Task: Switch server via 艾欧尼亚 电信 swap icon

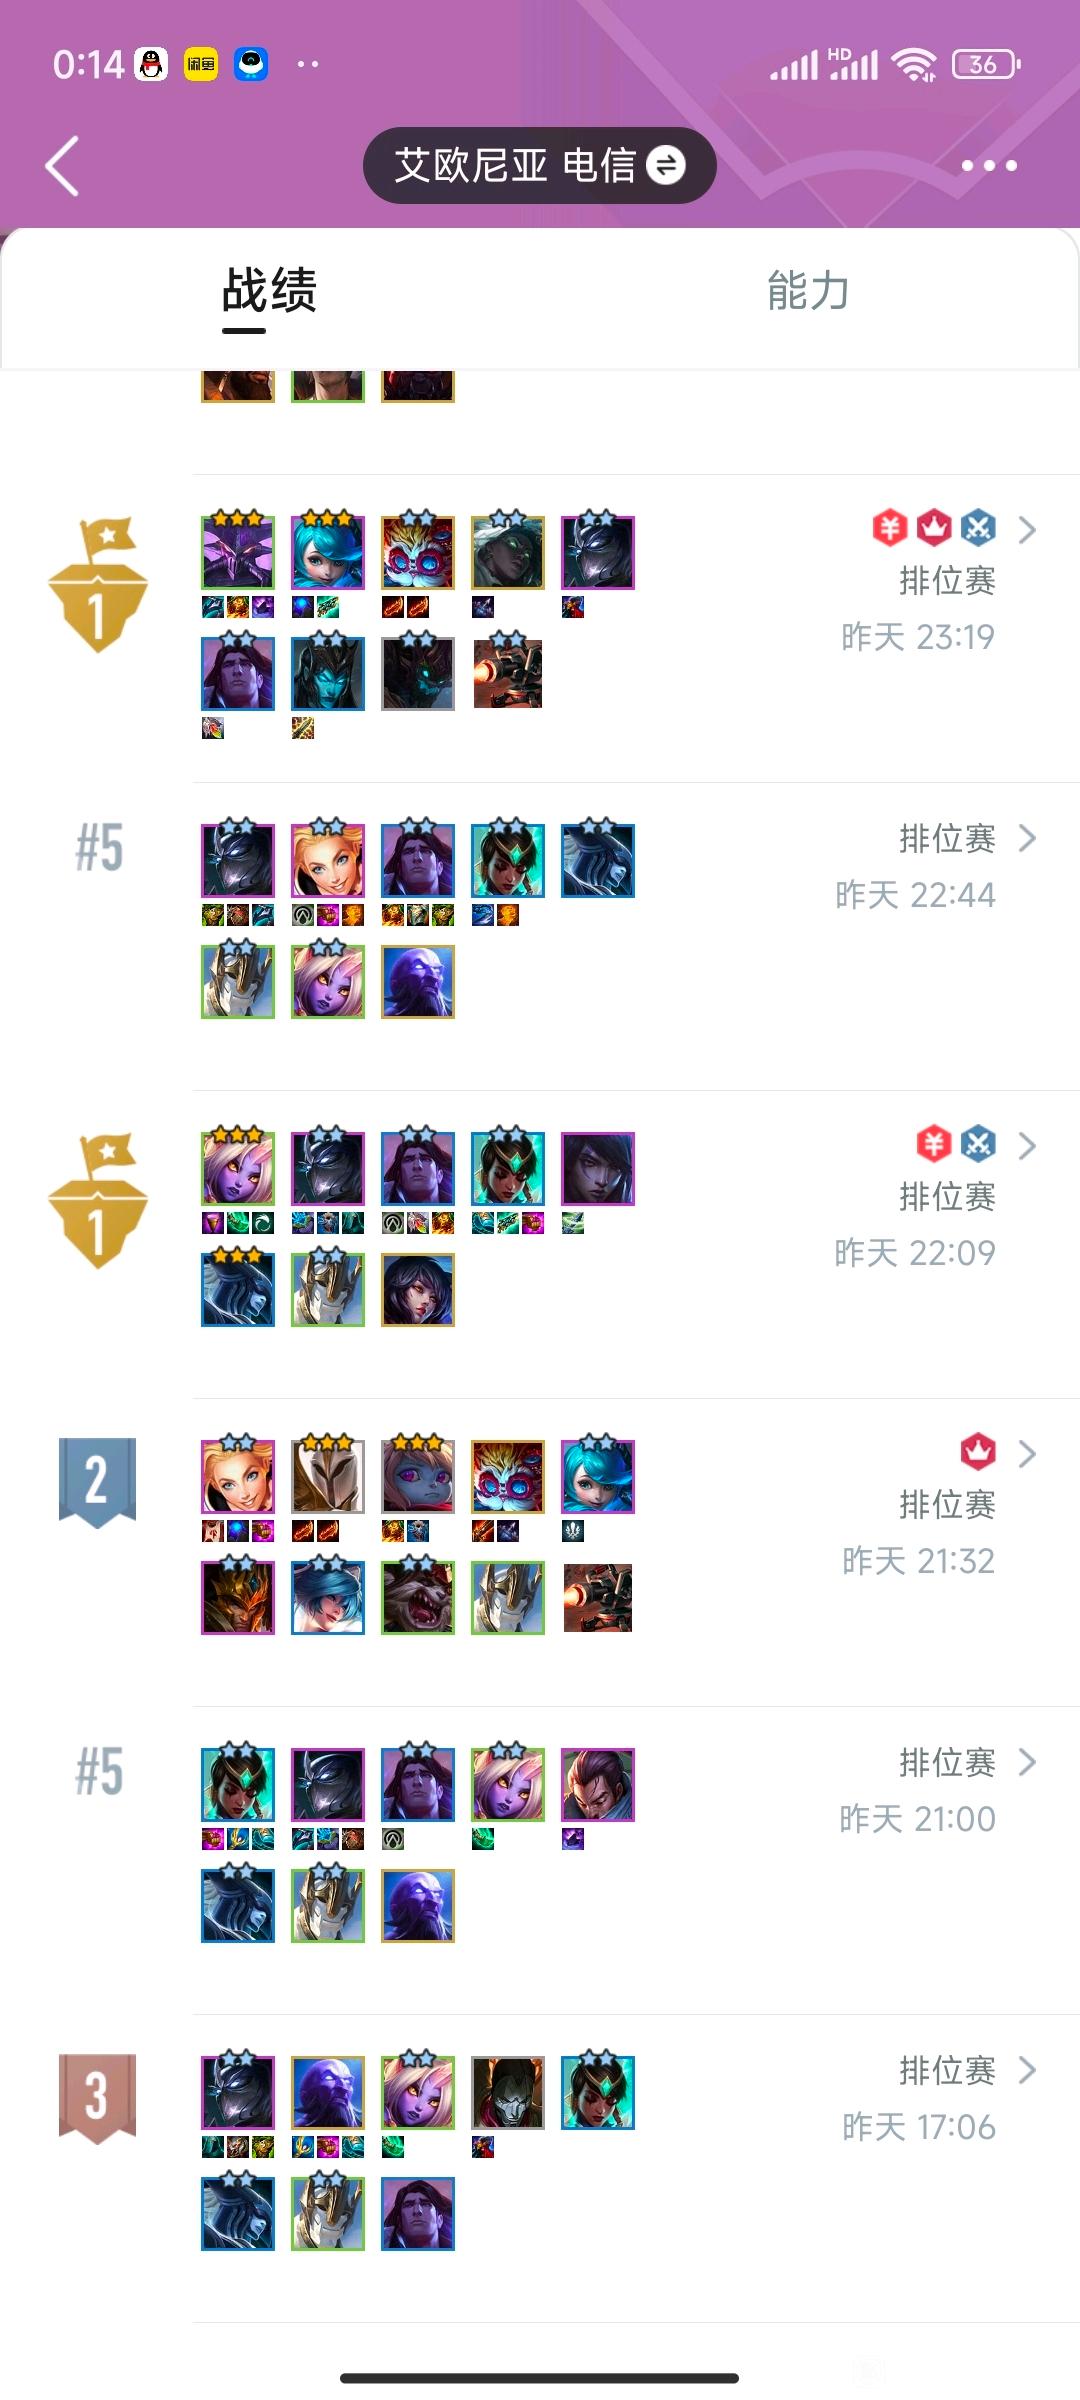Action: pyautogui.click(x=666, y=165)
